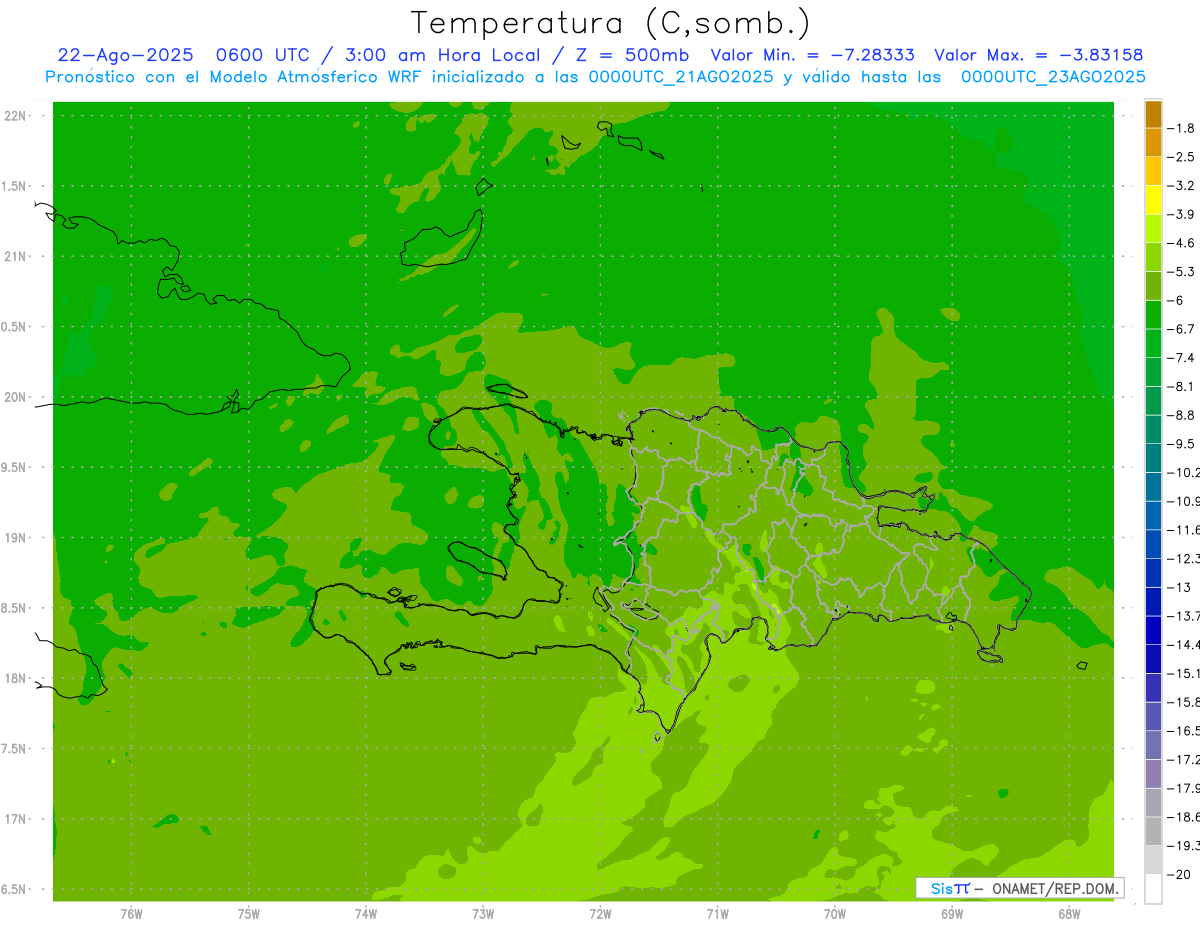This screenshot has height=927, width=1200.
Task: Click the "0000UTC_21AGO2025" initialization text
Action: click(681, 77)
